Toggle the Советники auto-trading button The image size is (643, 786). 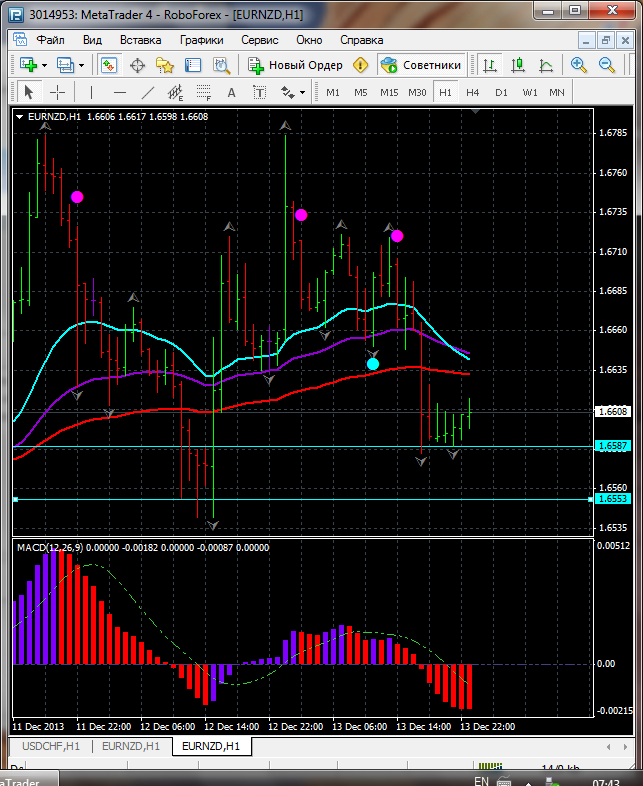(420, 65)
